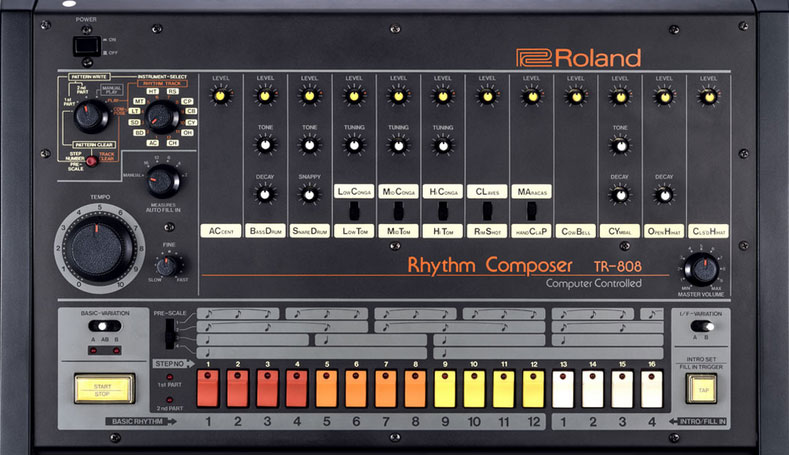This screenshot has width=789, height=455.
Task: Trigger white step button 14
Action: pyautogui.click(x=593, y=389)
